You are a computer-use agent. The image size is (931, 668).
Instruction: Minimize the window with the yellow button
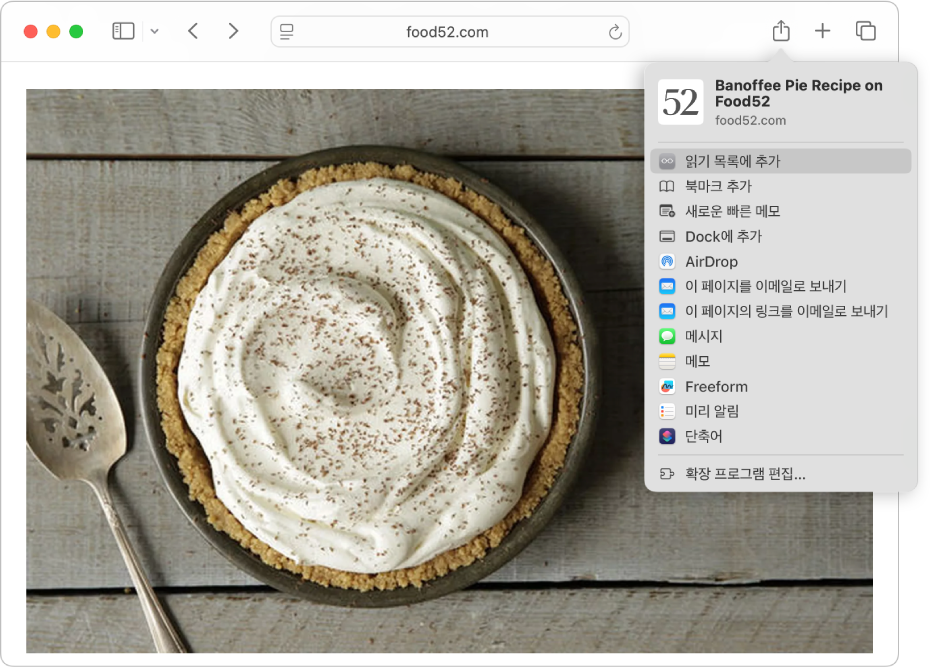coord(53,31)
